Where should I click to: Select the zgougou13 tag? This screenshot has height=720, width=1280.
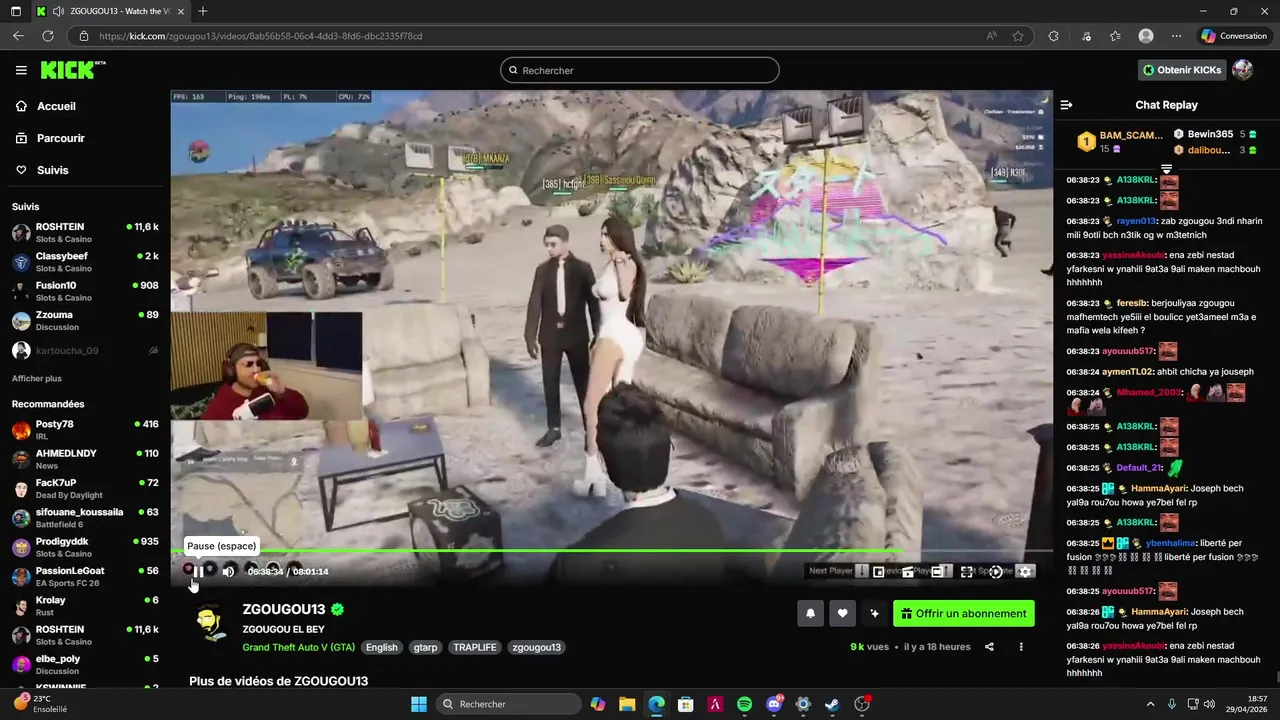point(536,647)
